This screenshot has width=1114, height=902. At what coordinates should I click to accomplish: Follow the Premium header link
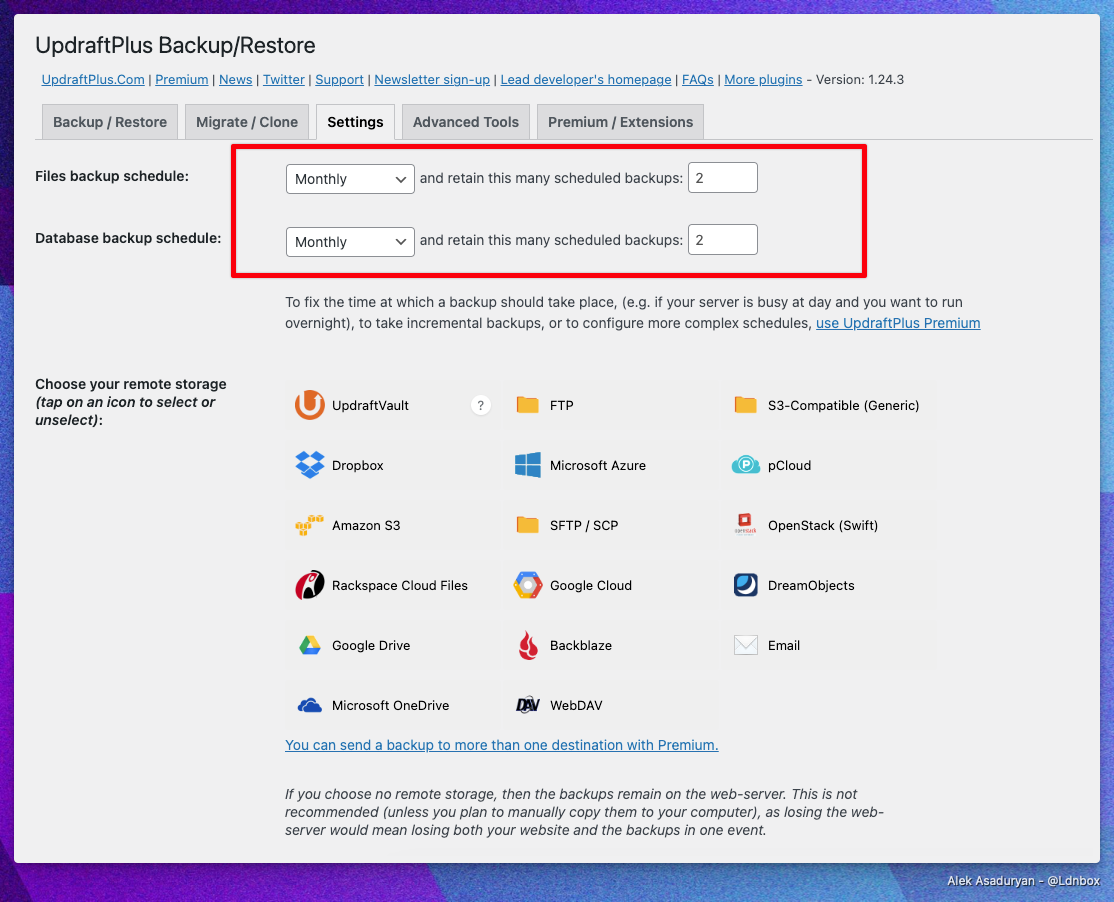point(182,80)
